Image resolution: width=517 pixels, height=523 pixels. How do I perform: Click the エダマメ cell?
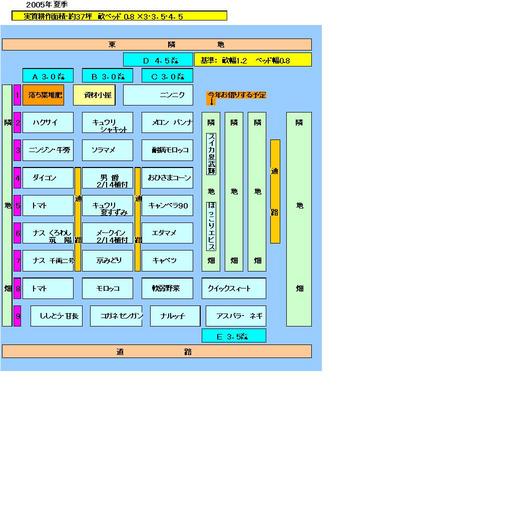pyautogui.click(x=167, y=233)
